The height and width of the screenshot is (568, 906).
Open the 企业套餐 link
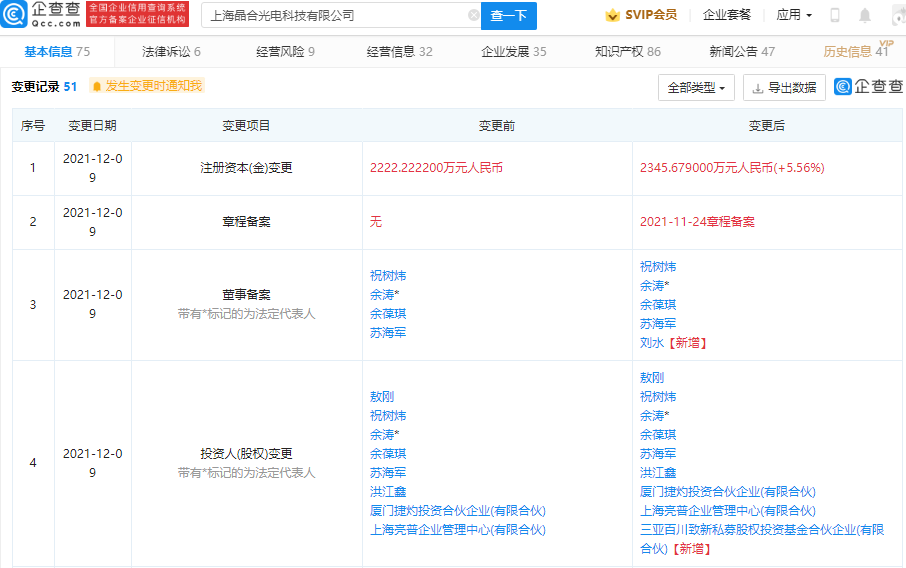pos(727,16)
